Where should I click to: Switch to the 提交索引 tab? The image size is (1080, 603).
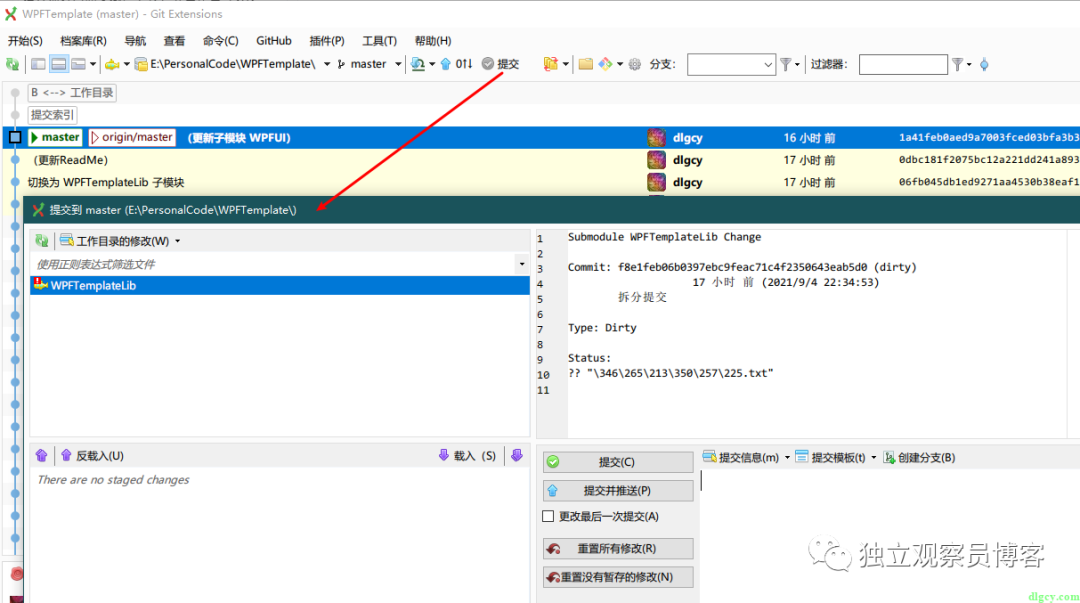(52, 114)
